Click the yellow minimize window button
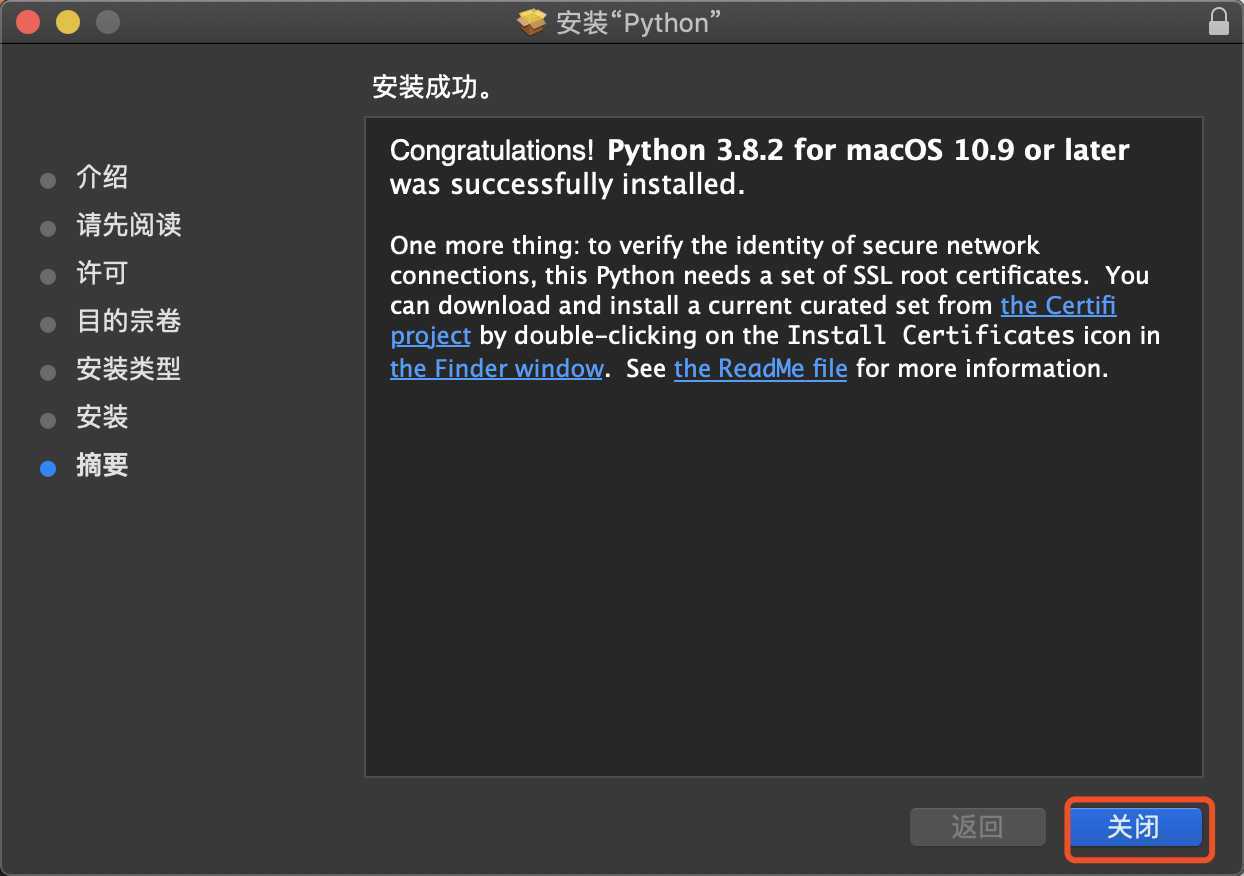 click(x=68, y=21)
